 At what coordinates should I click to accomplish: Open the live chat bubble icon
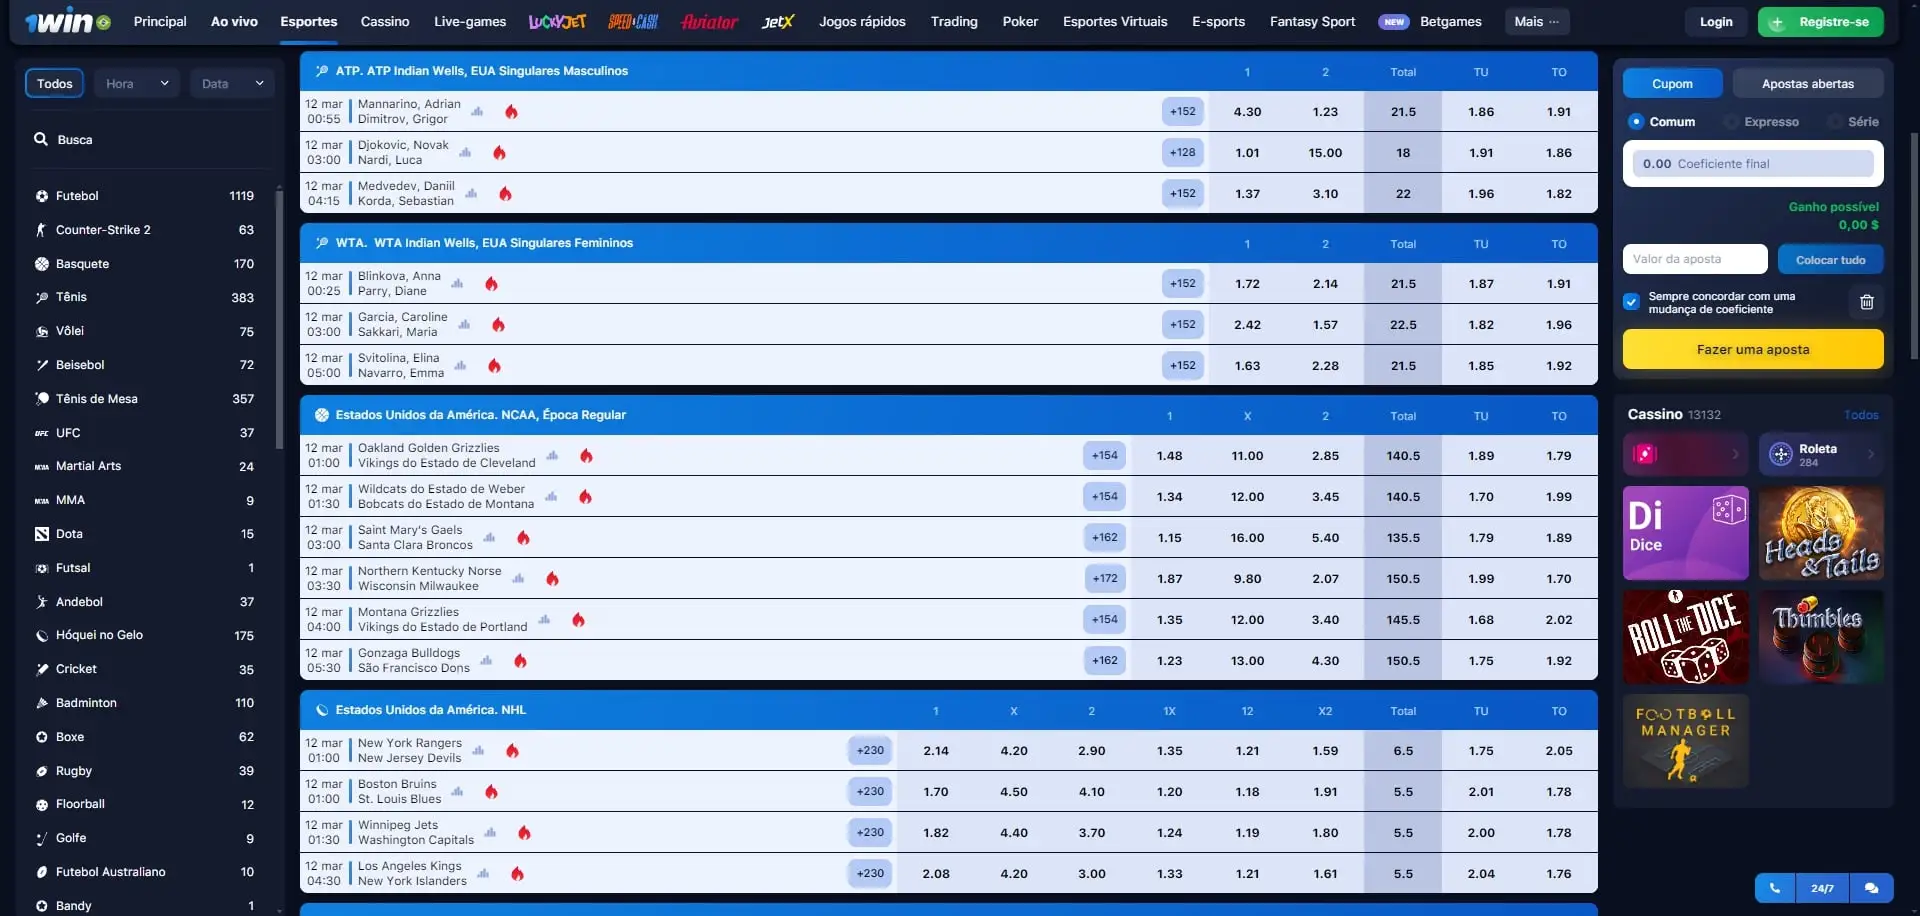tap(1871, 888)
